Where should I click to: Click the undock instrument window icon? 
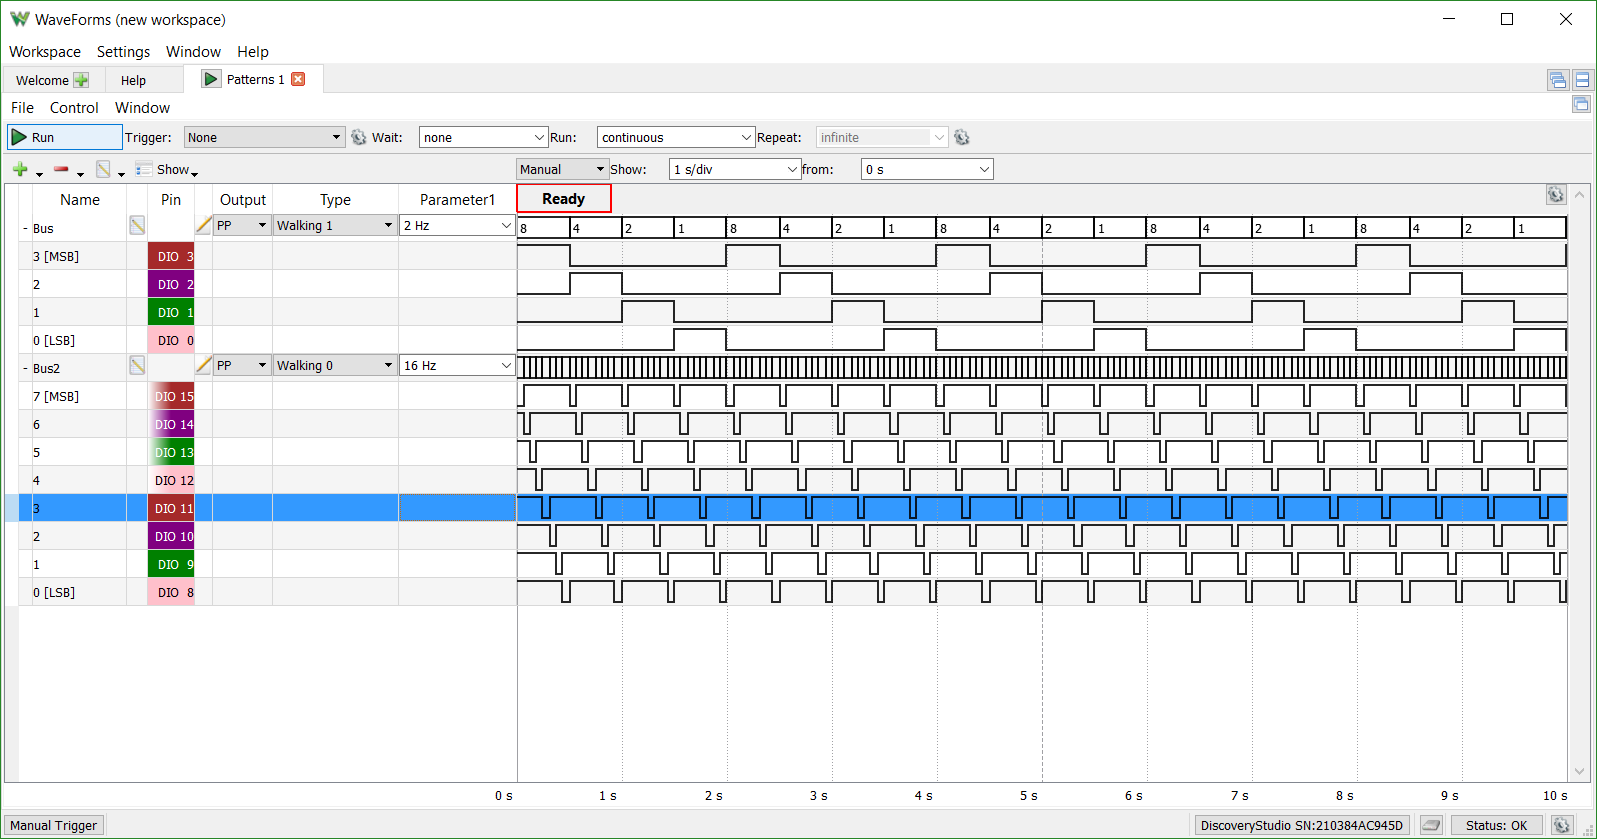point(1581,104)
